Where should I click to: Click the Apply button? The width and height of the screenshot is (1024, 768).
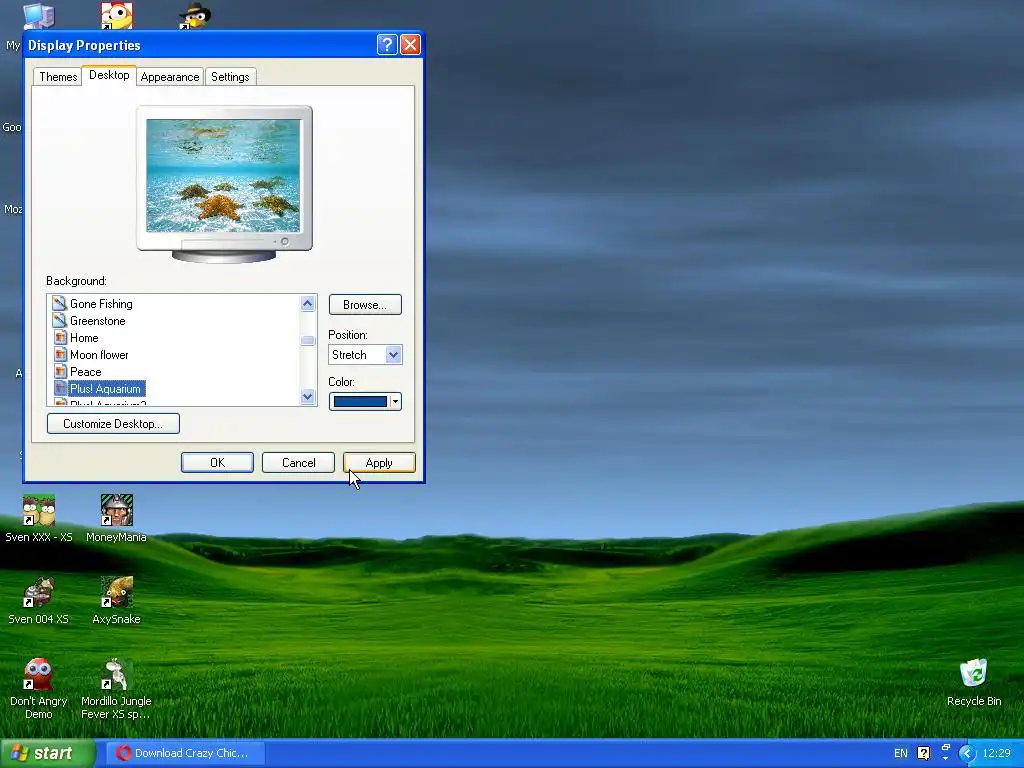pos(379,462)
